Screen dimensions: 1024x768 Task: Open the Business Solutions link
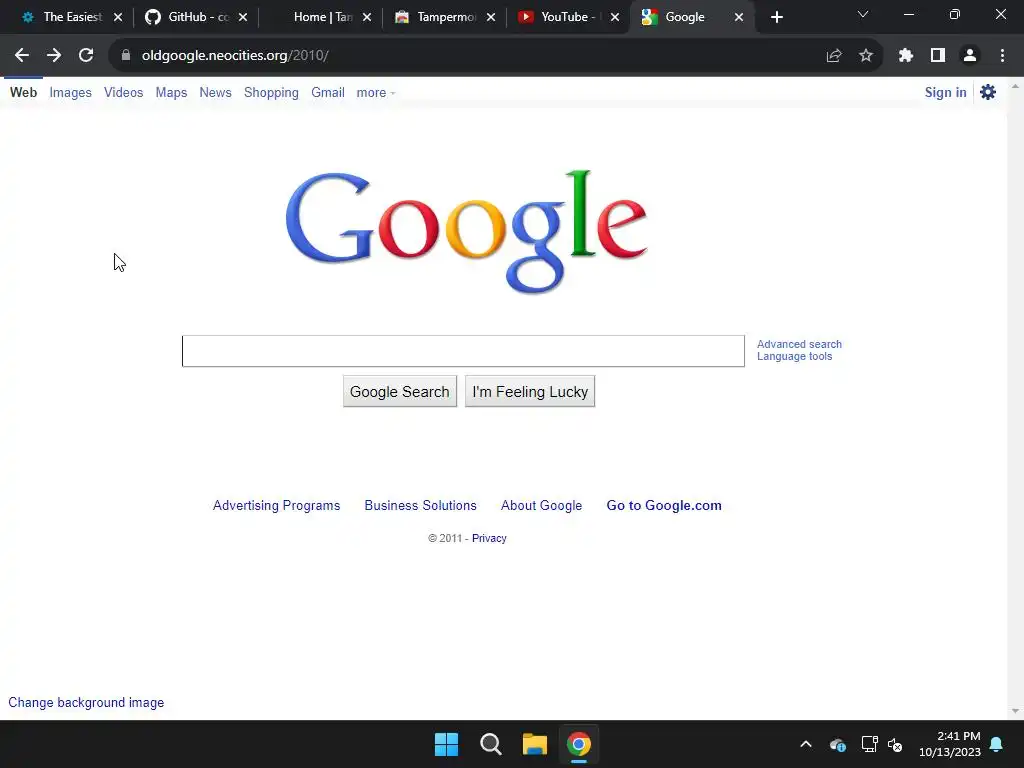click(x=421, y=505)
